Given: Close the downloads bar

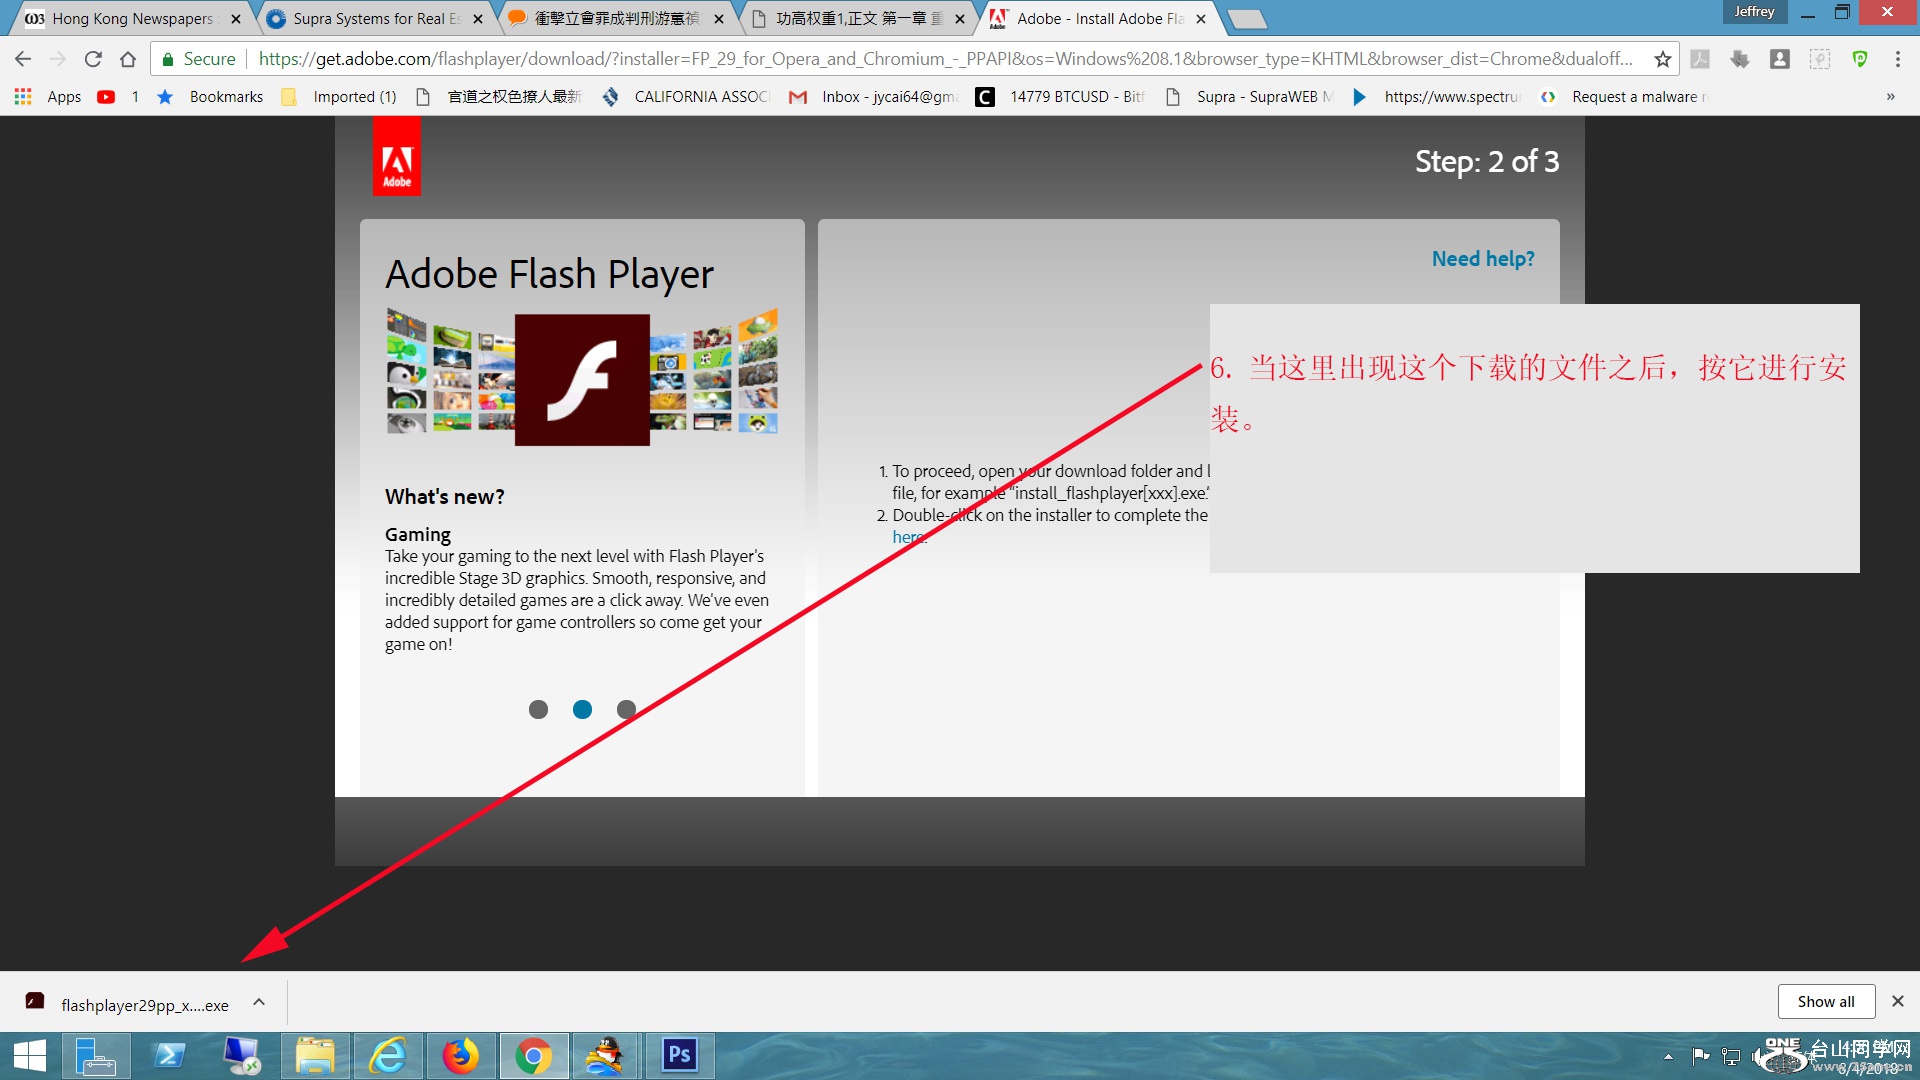Looking at the screenshot, I should (1897, 1001).
